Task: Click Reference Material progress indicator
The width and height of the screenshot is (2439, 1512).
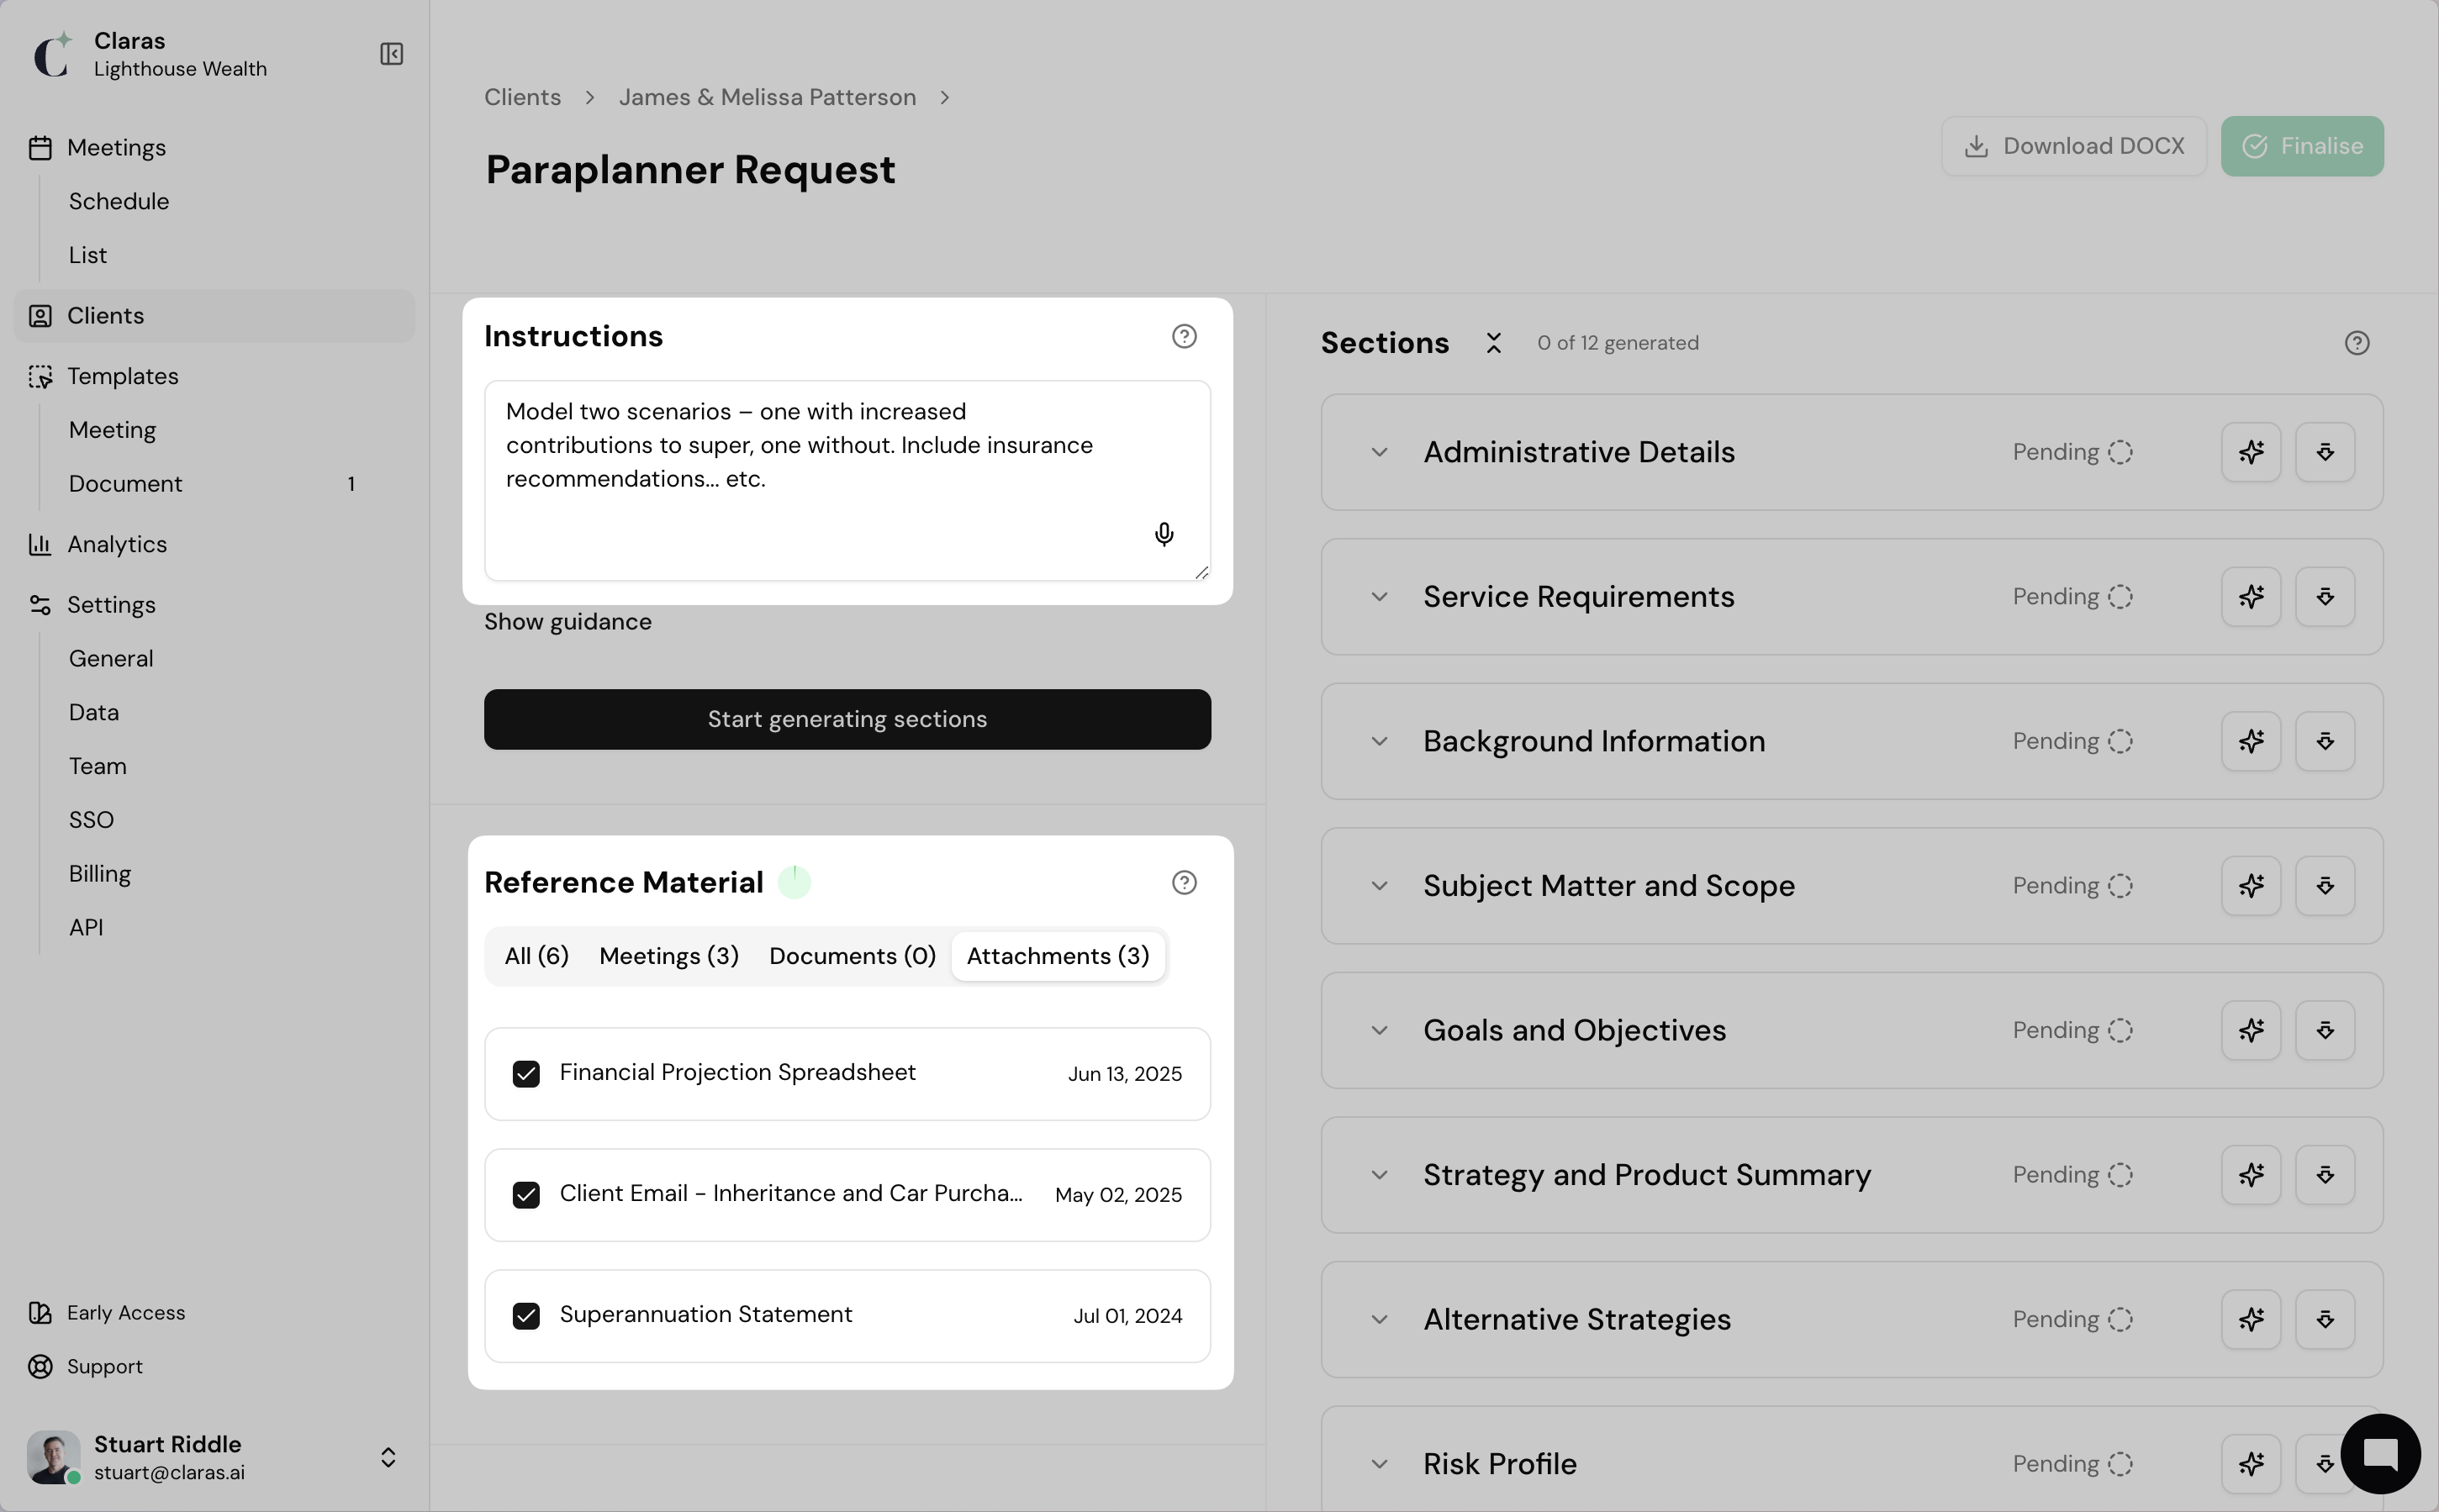Action: pos(794,882)
